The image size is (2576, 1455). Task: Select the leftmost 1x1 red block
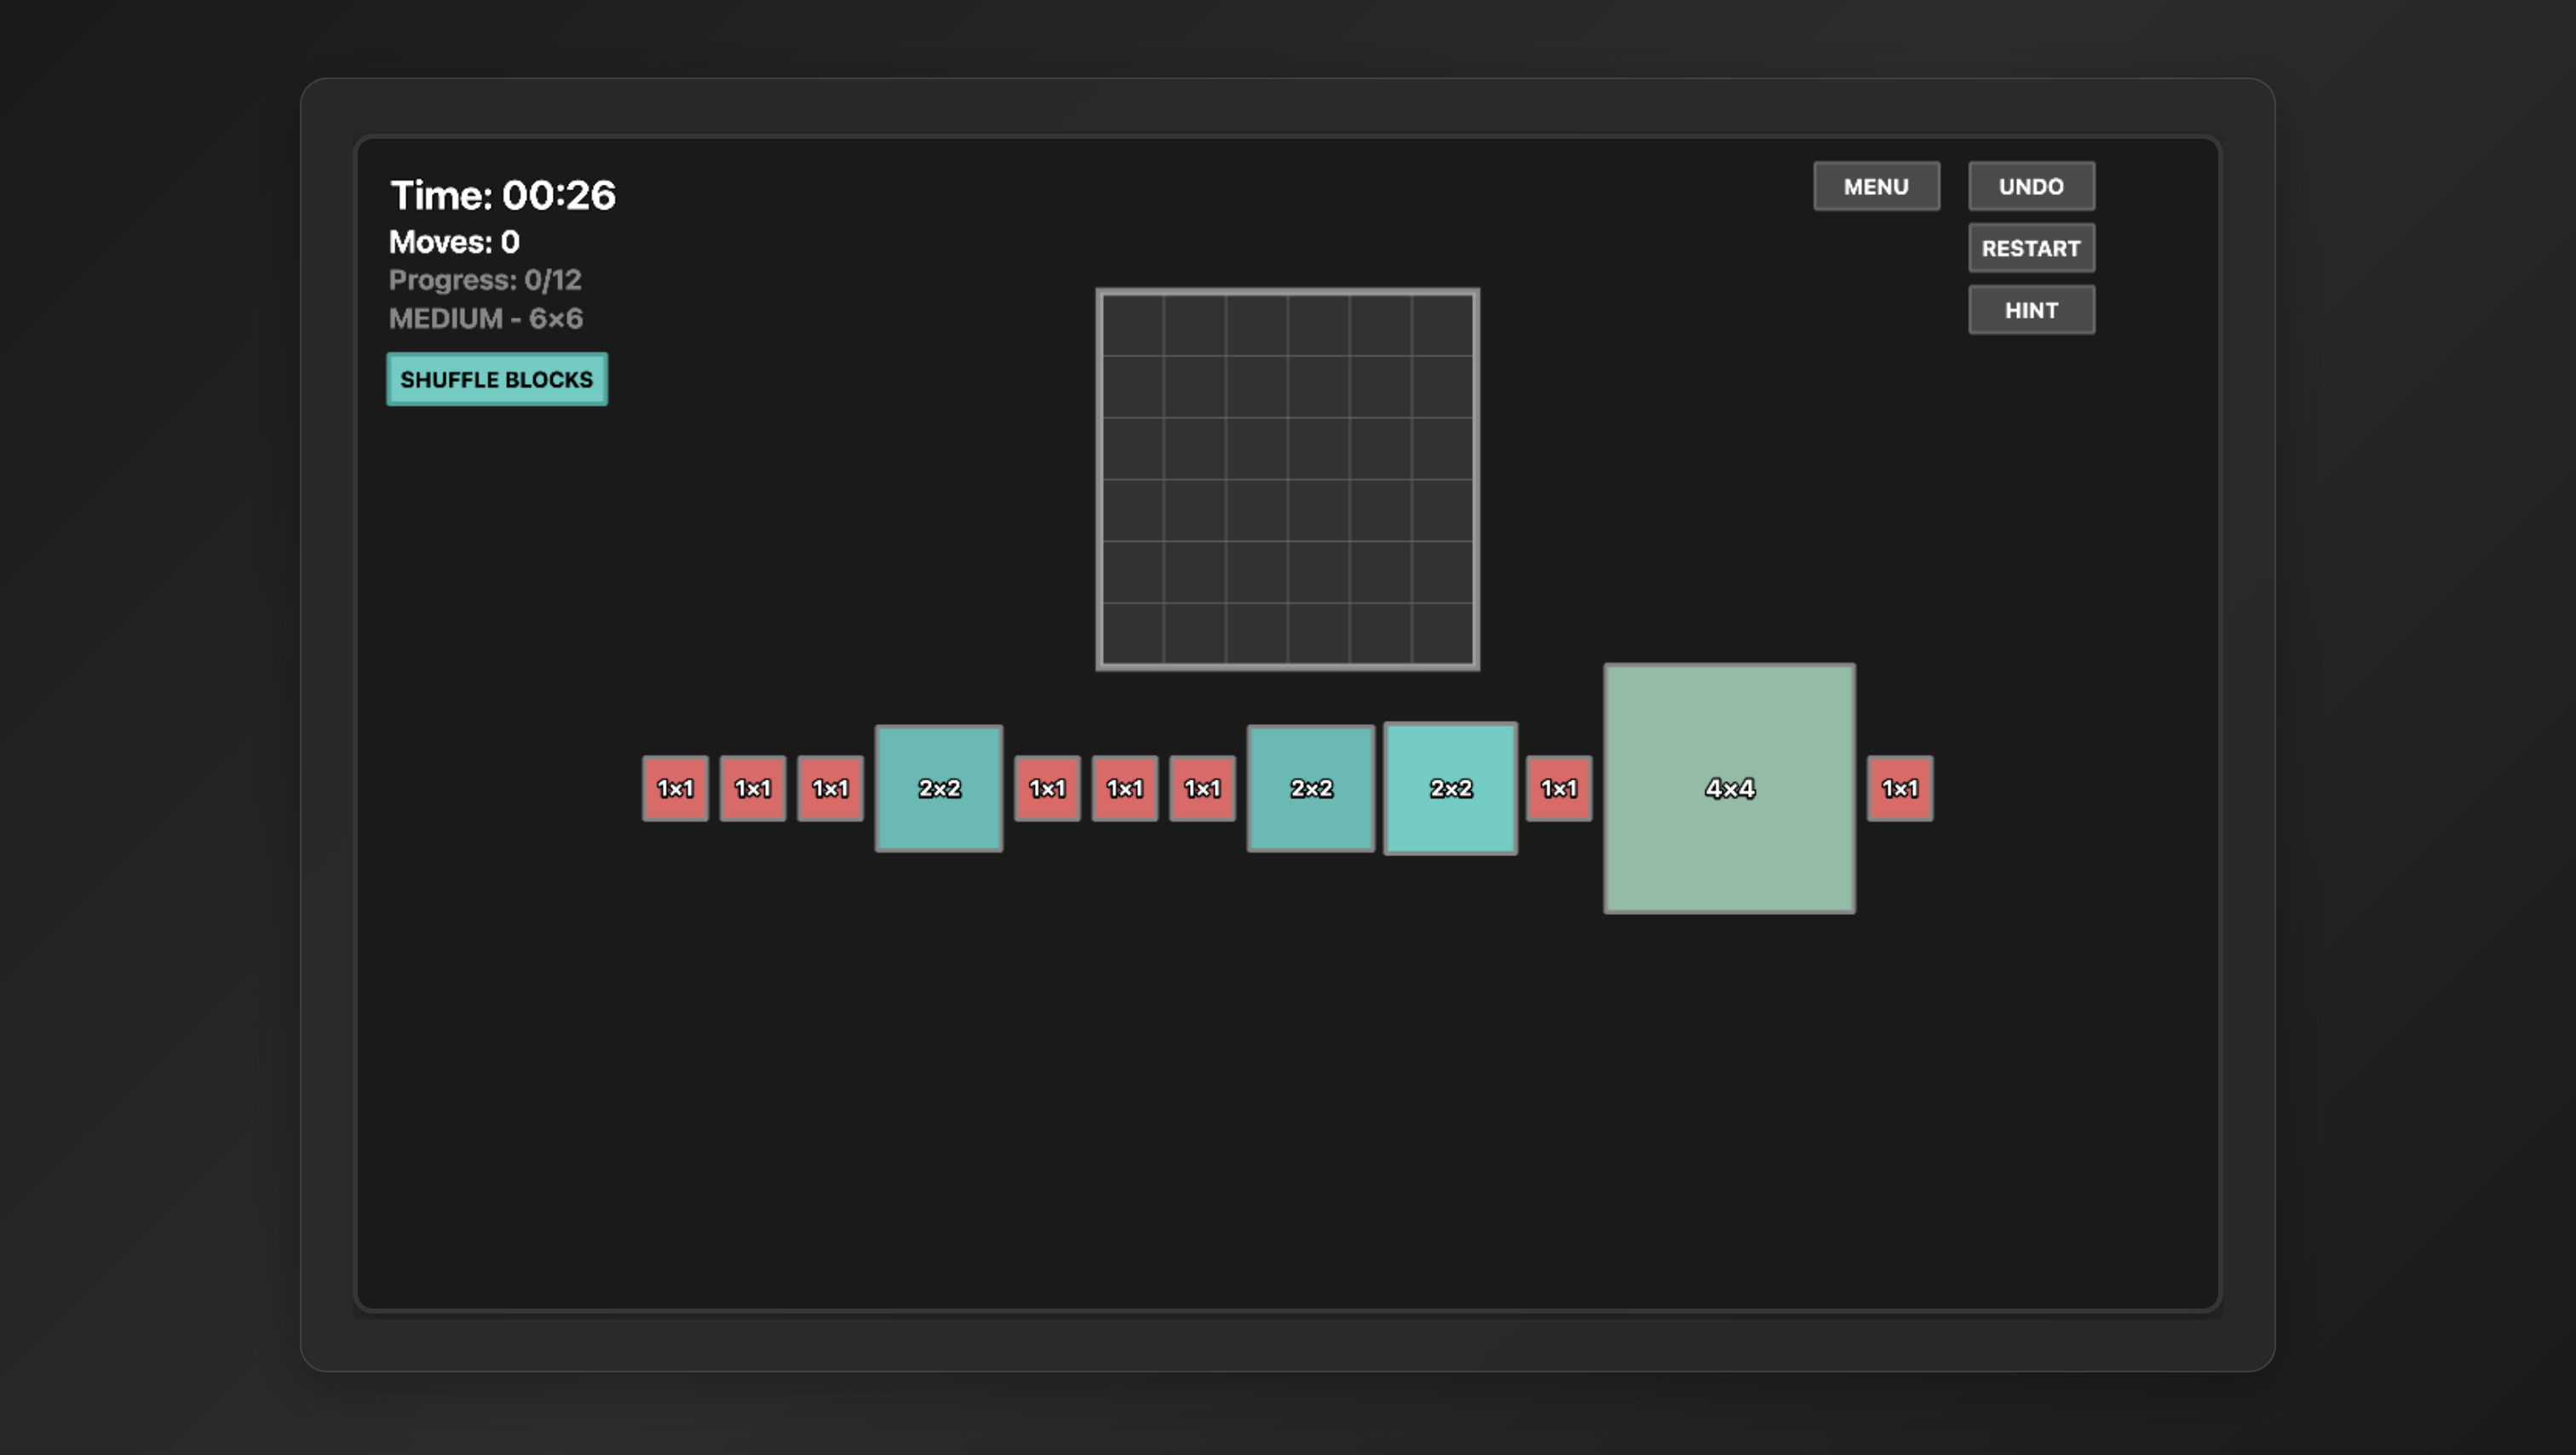pyautogui.click(x=675, y=788)
